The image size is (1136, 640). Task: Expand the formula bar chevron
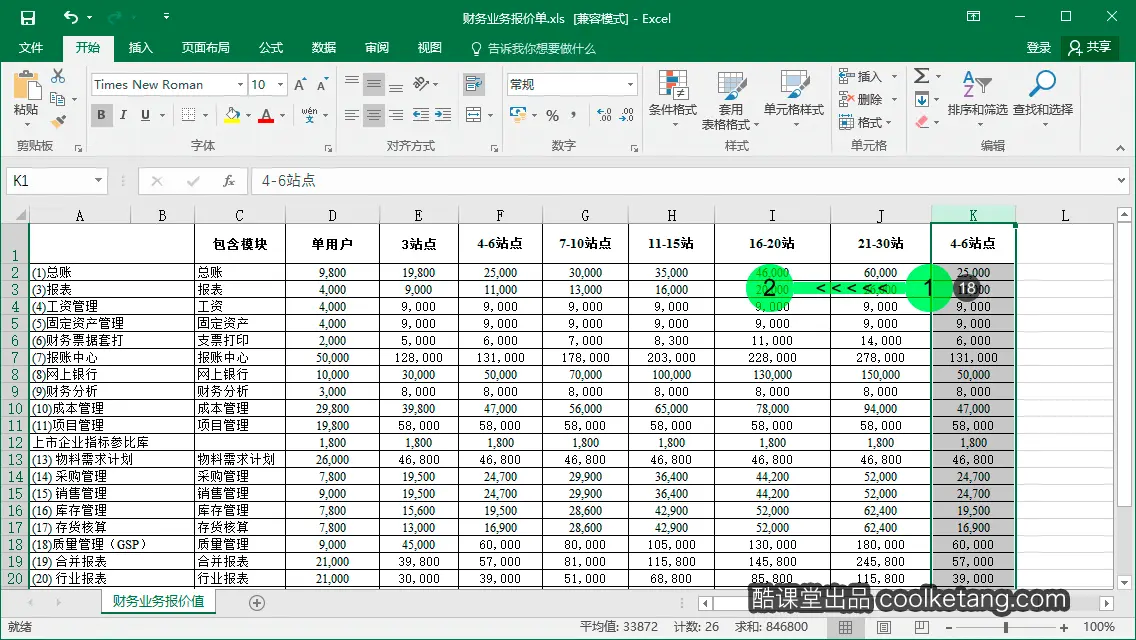coord(1122,180)
